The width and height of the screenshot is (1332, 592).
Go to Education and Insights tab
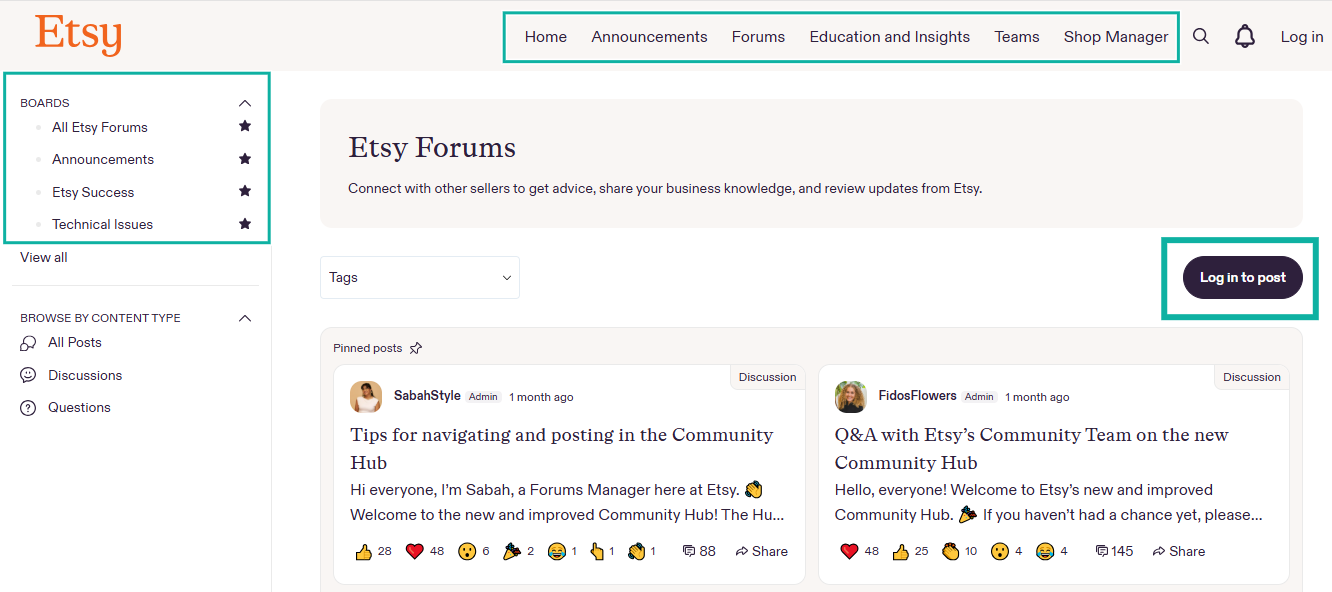click(x=889, y=36)
